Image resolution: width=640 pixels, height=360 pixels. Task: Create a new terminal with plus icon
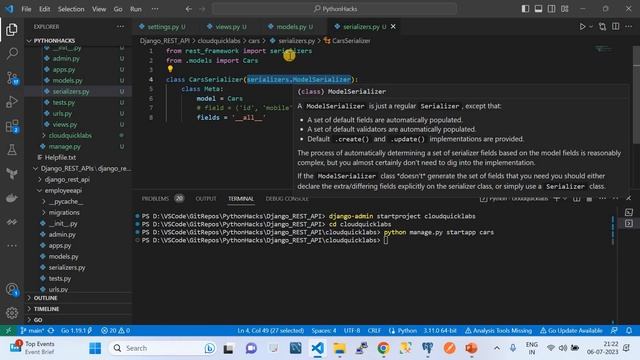click(556, 199)
